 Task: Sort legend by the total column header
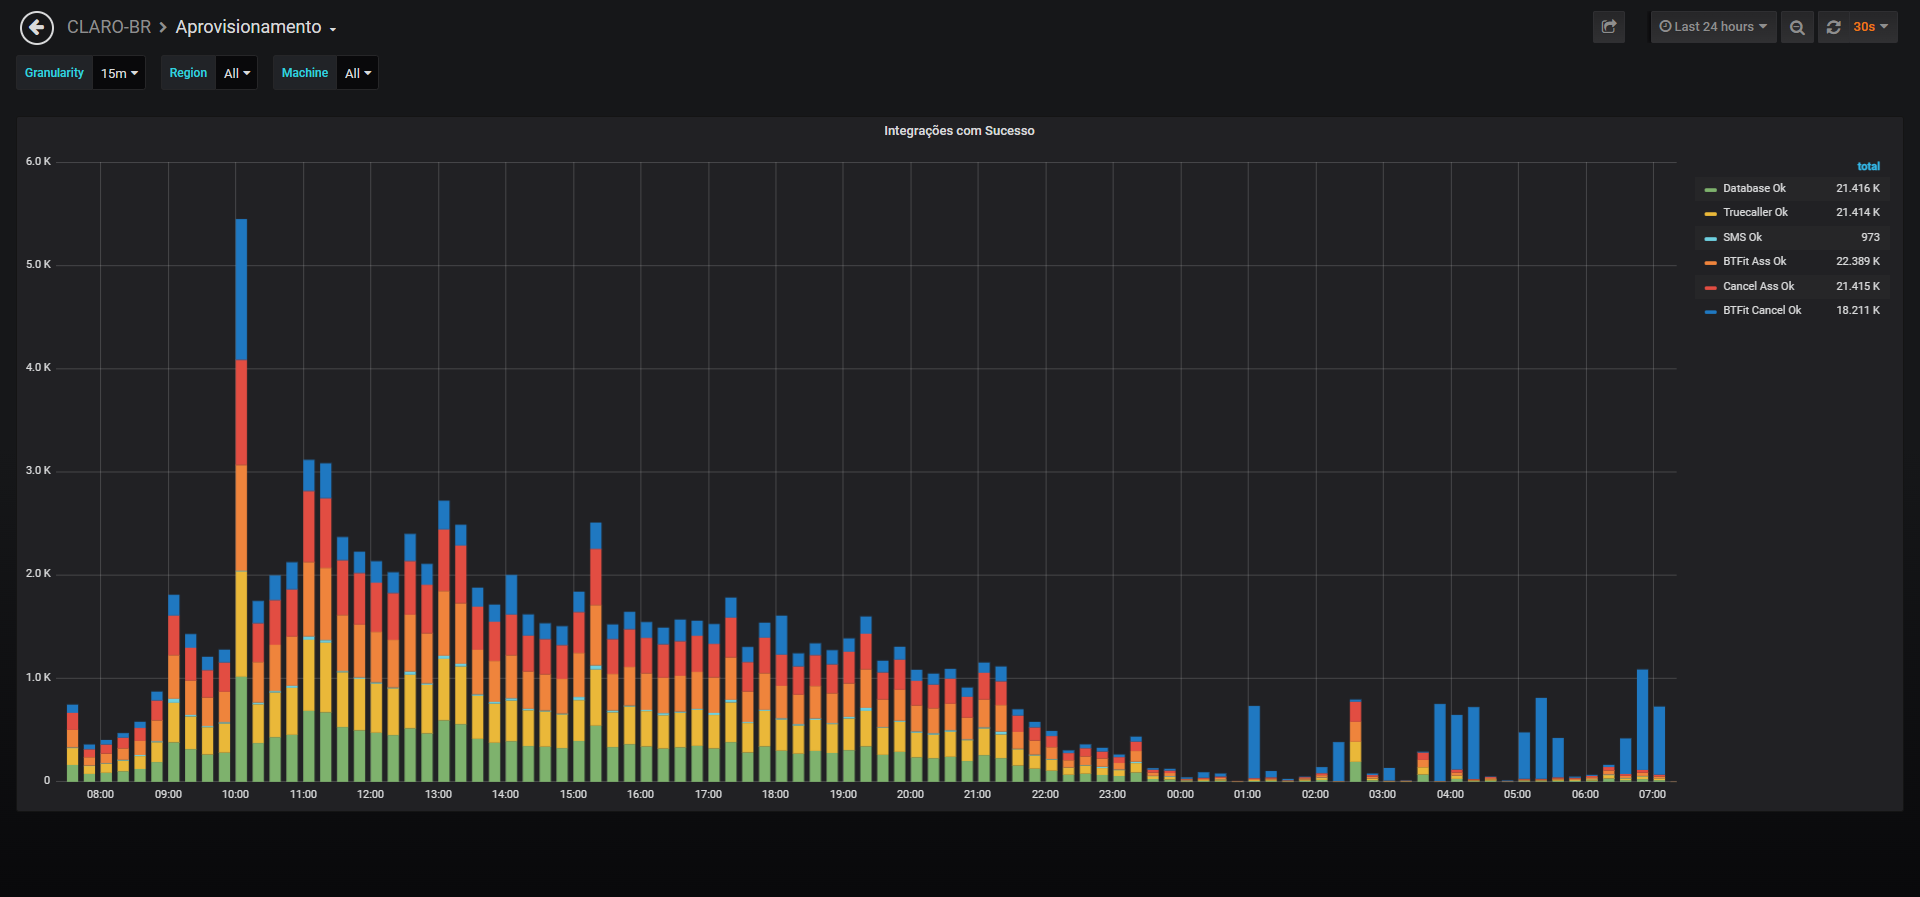tap(1868, 166)
